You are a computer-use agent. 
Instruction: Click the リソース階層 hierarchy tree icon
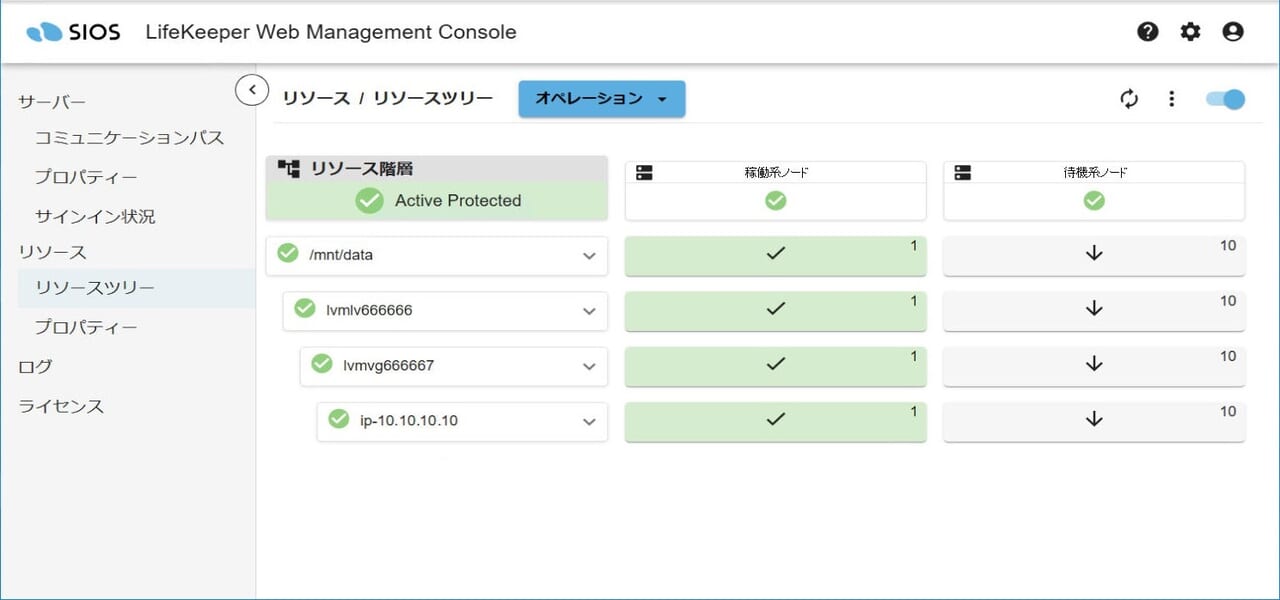coord(289,169)
